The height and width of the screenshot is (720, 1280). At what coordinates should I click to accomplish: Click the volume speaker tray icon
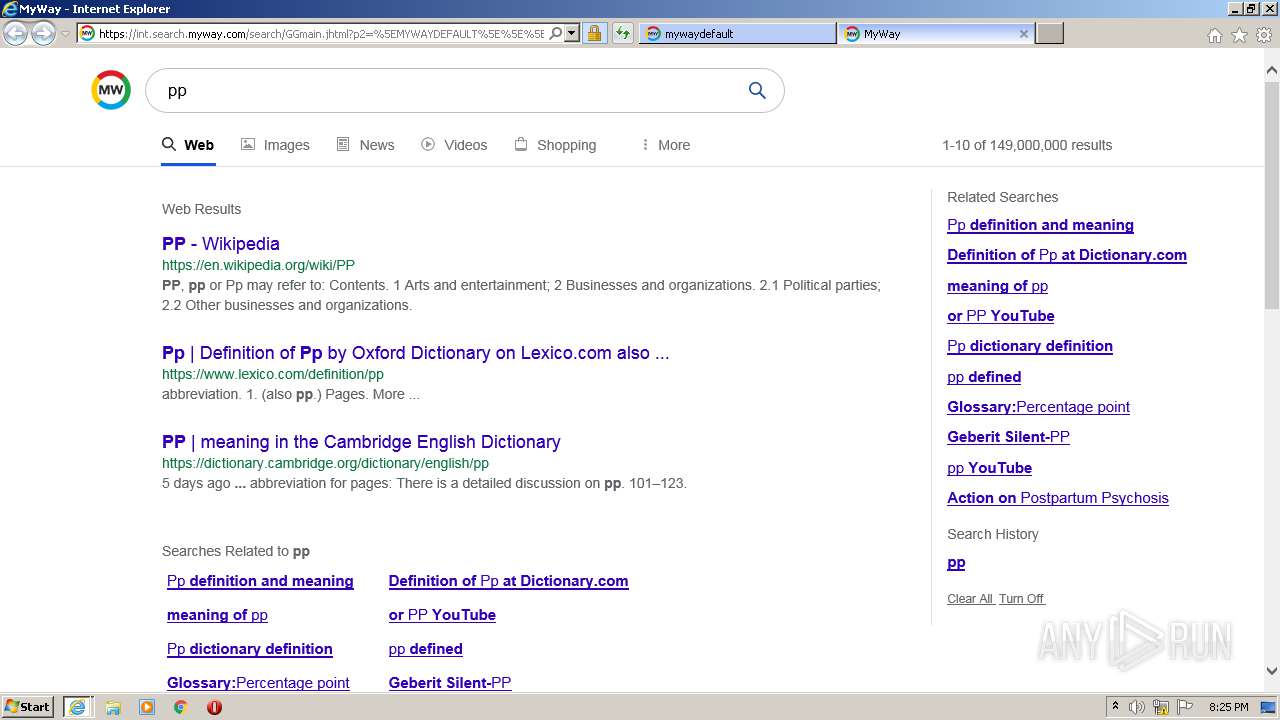[x=1137, y=707]
